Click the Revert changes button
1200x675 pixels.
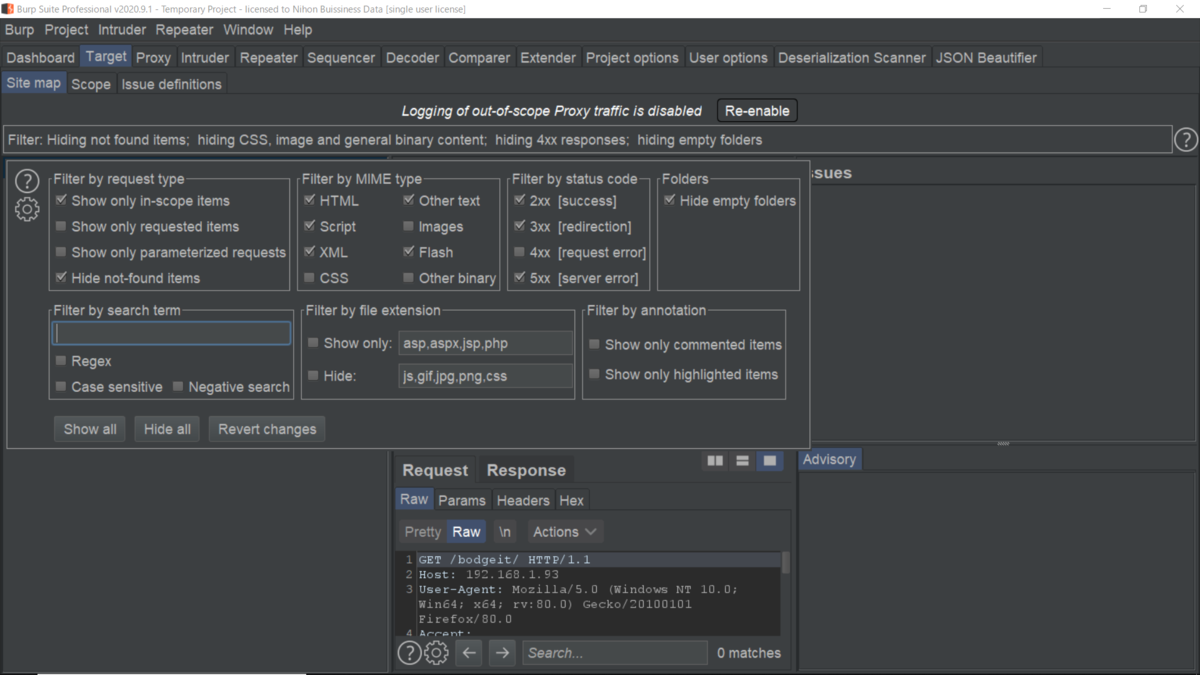(267, 429)
